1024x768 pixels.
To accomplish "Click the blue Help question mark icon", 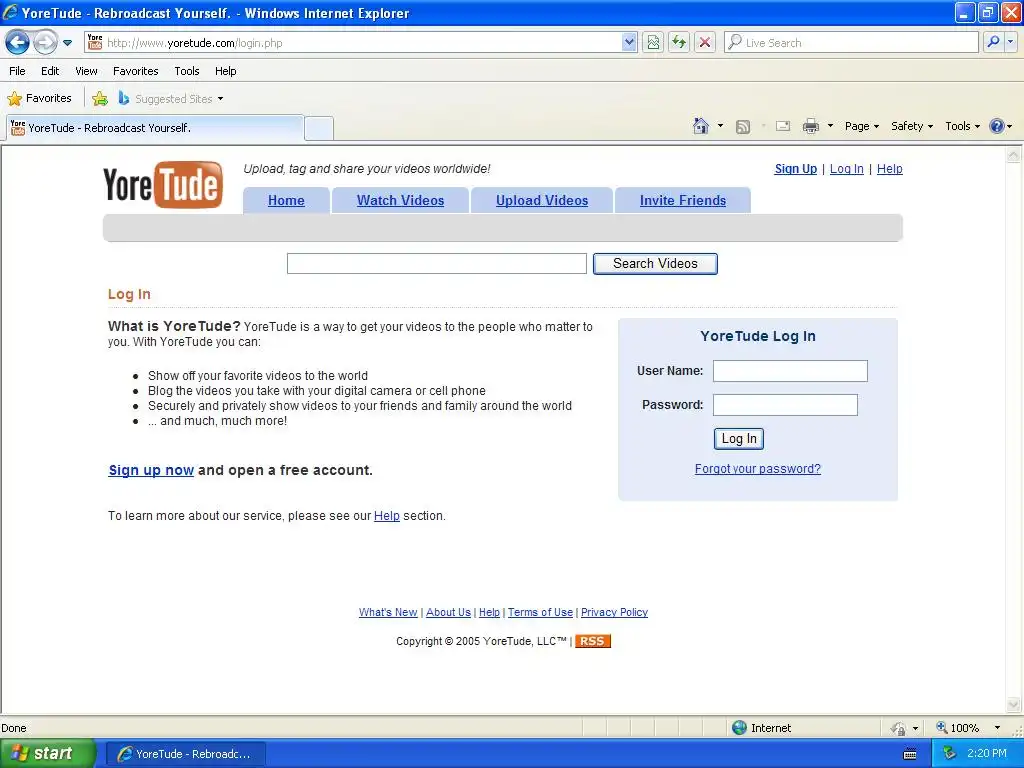I will point(997,126).
